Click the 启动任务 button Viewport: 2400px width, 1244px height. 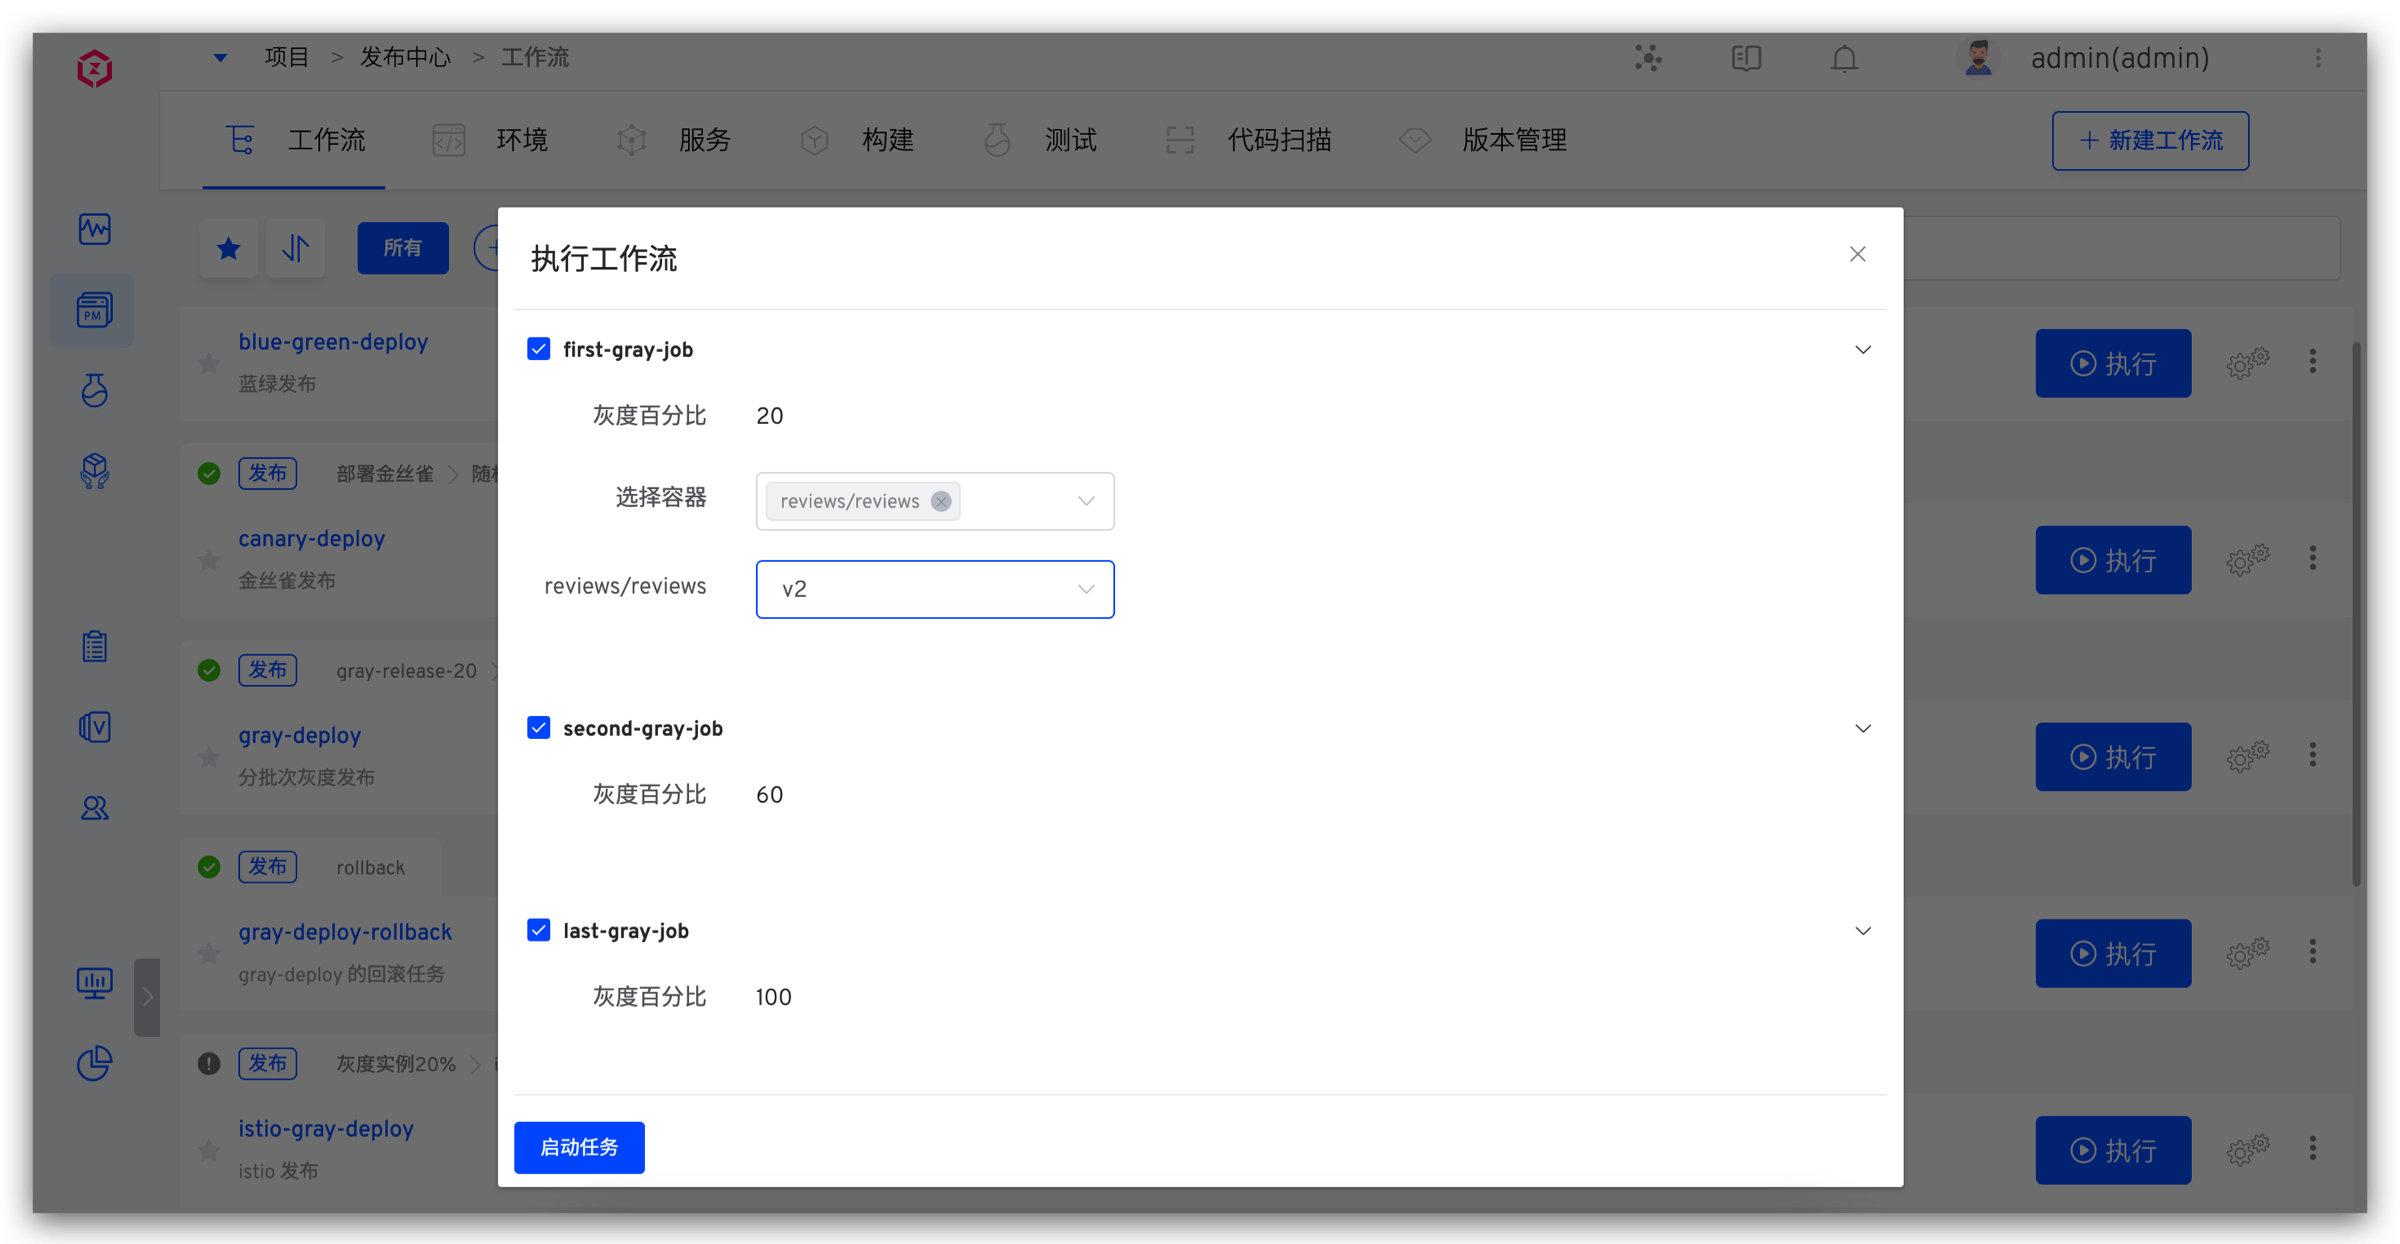[x=579, y=1147]
